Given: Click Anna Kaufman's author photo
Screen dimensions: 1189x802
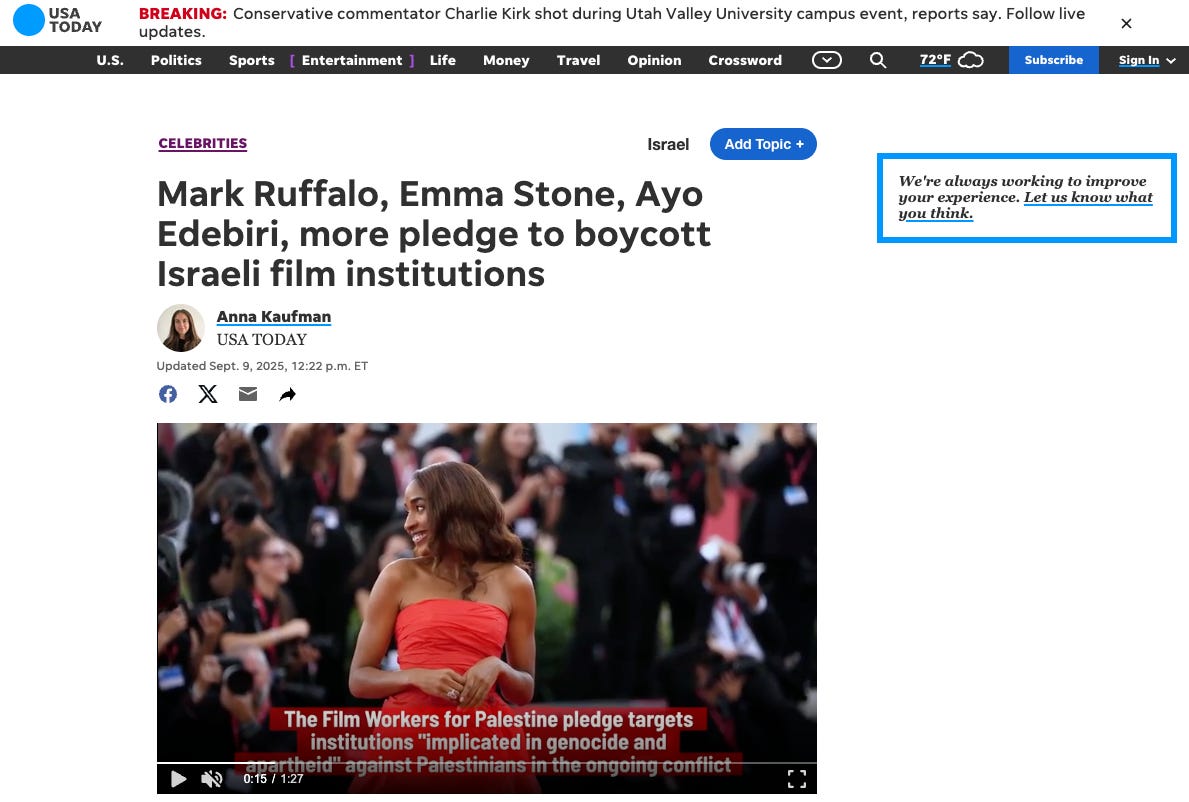Looking at the screenshot, I should [180, 328].
